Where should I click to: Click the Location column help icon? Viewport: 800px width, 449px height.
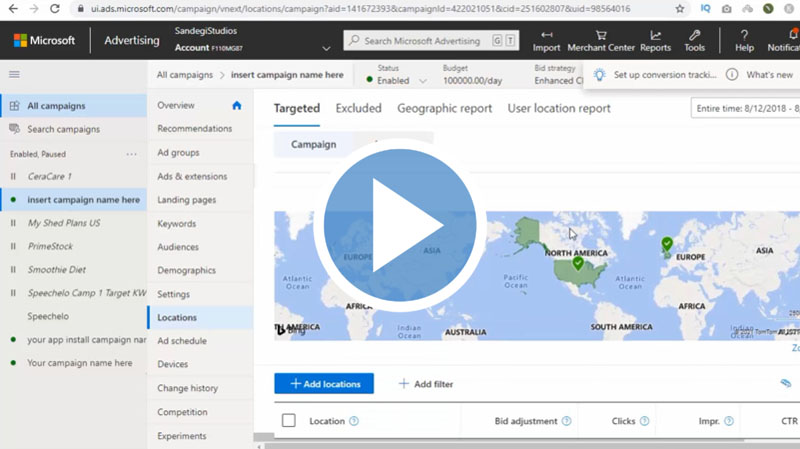(x=354, y=421)
